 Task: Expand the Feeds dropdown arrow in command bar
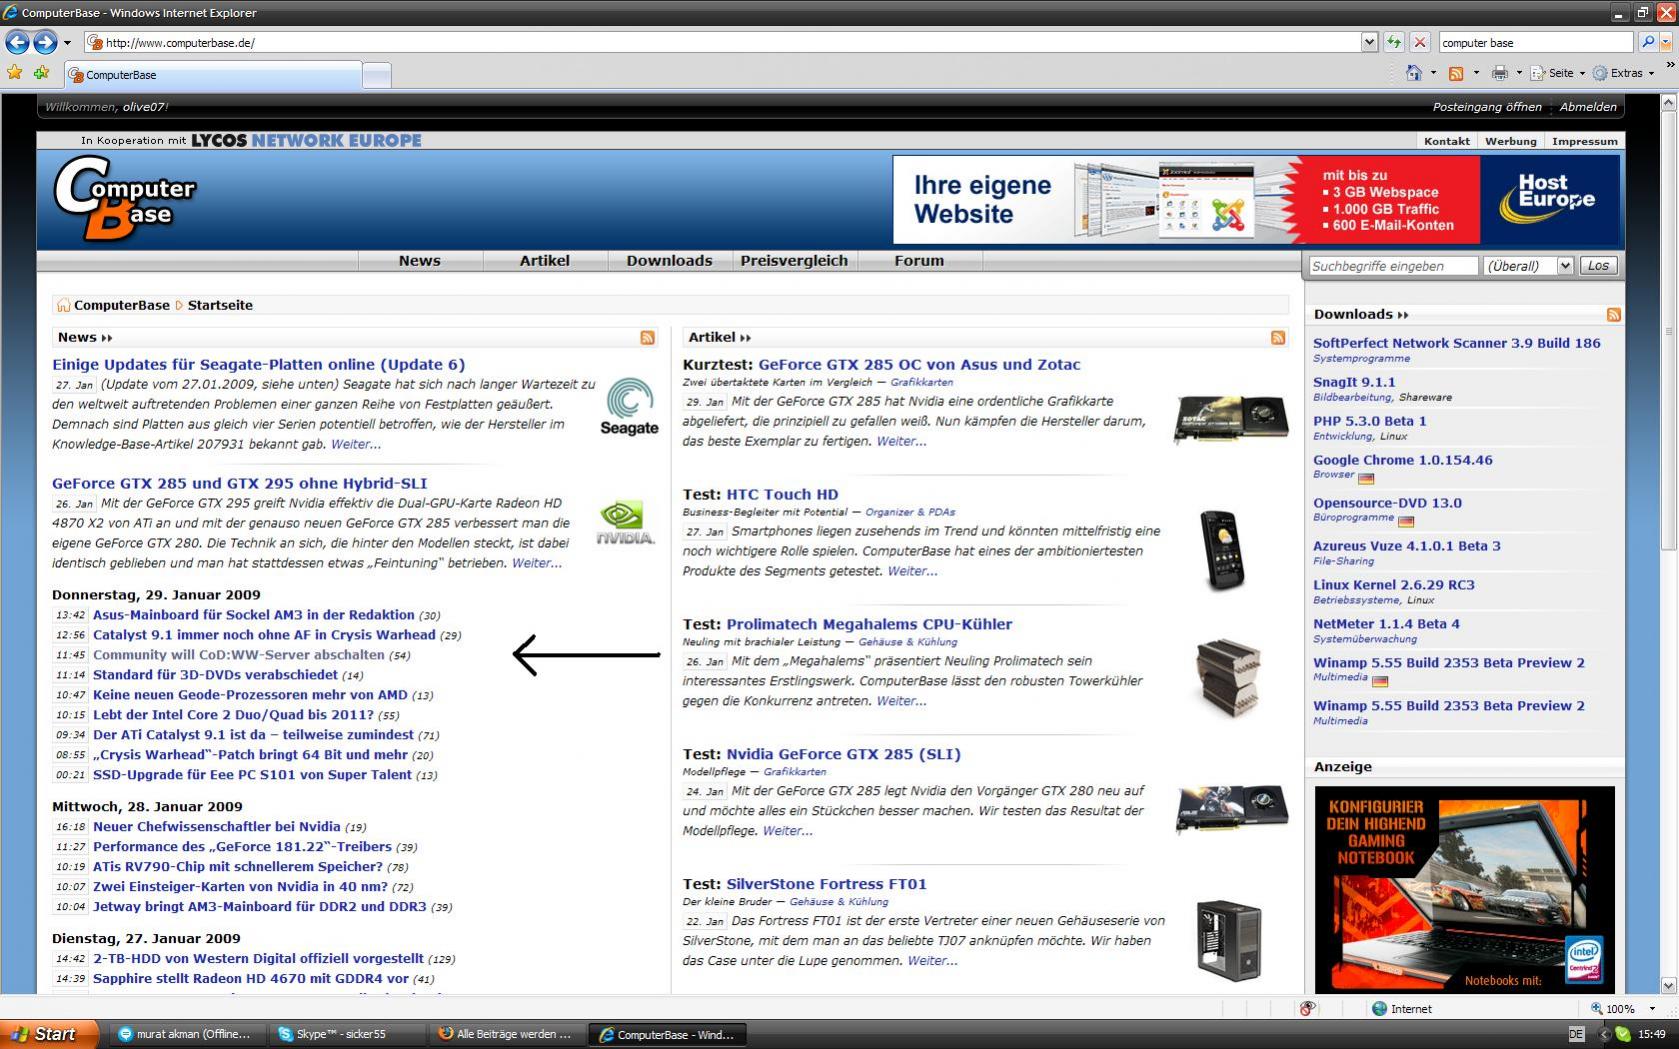[x=1476, y=73]
